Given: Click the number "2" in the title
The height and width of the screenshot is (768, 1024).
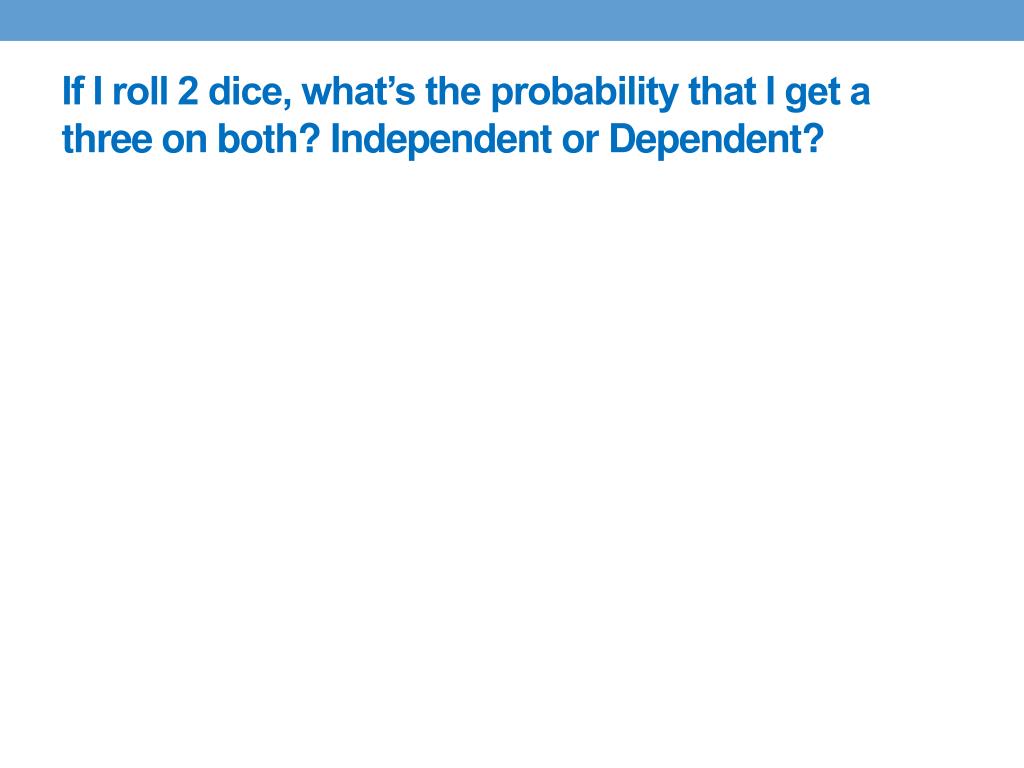Looking at the screenshot, I should (187, 91).
